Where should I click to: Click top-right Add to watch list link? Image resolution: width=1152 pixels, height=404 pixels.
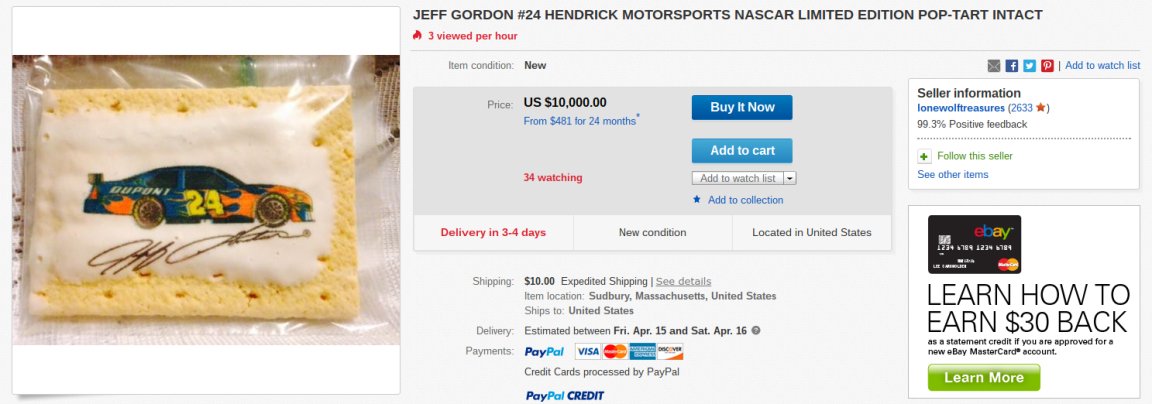(x=1102, y=66)
